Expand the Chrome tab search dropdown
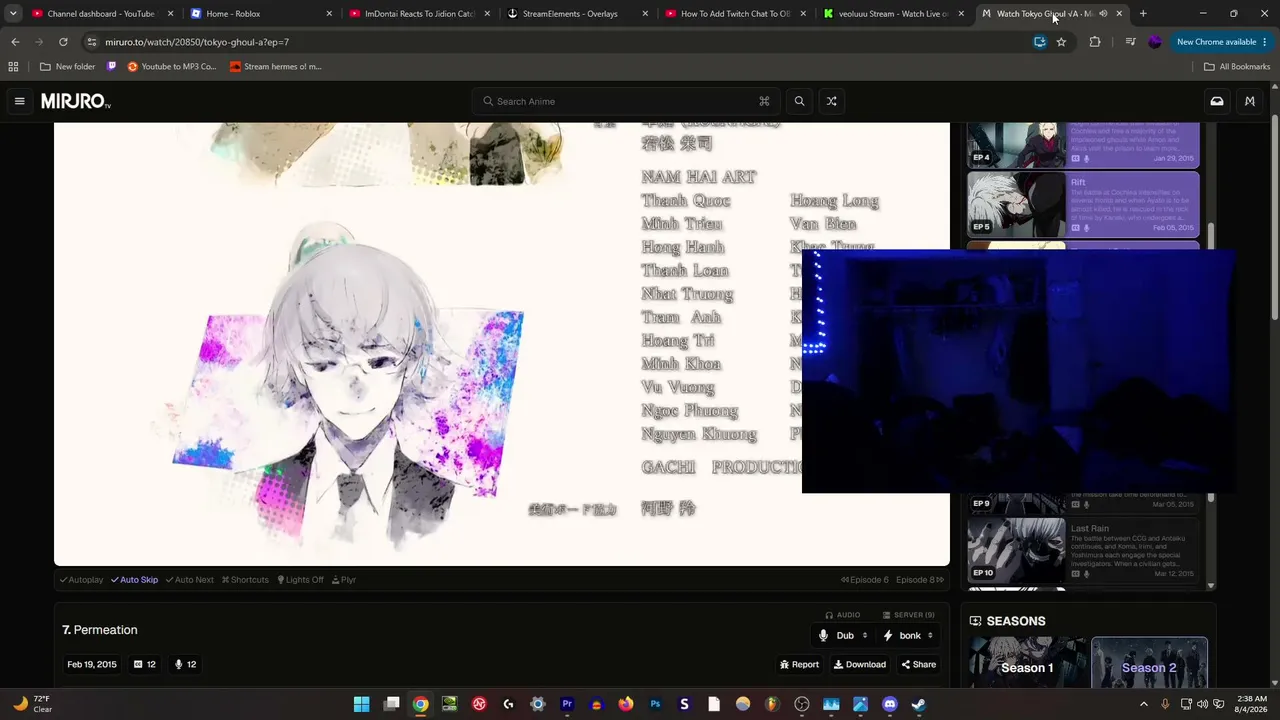The image size is (1280, 720). (x=13, y=14)
